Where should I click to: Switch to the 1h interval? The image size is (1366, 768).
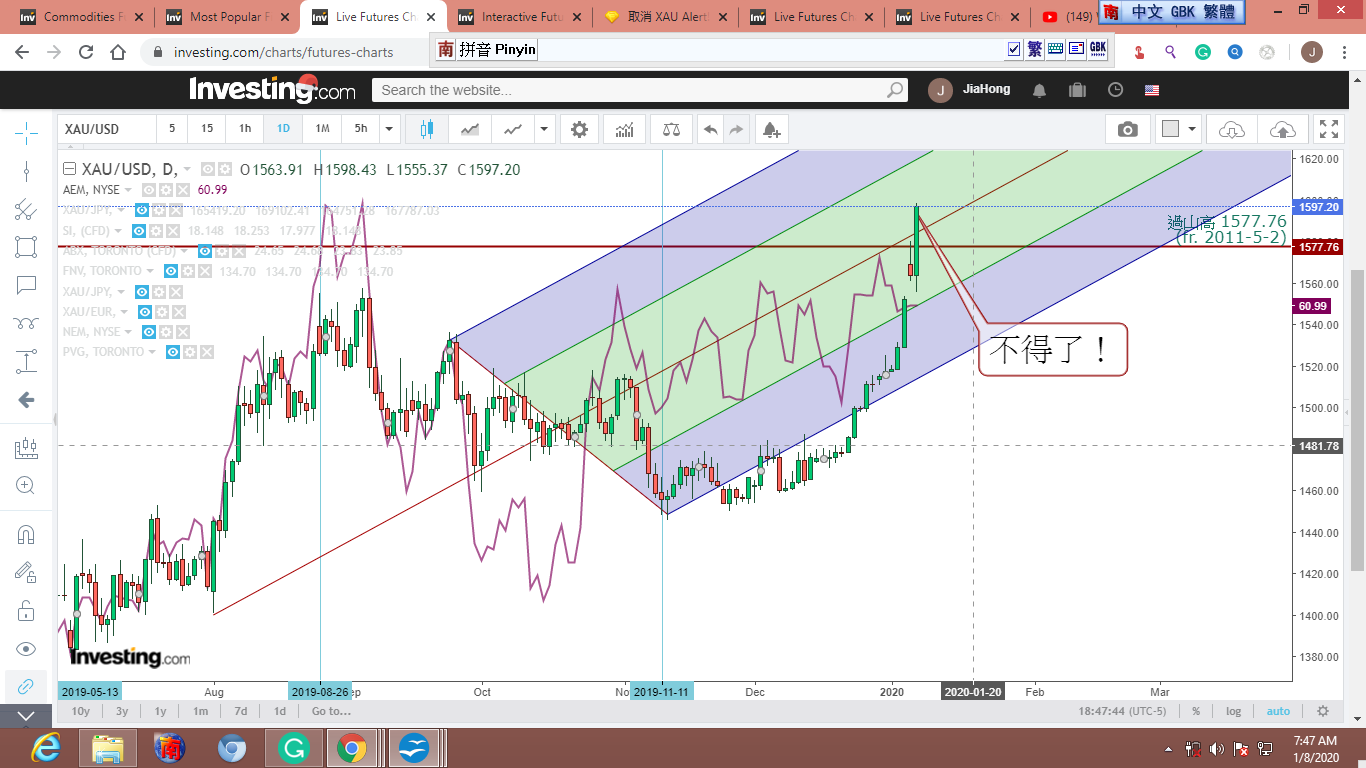point(245,129)
